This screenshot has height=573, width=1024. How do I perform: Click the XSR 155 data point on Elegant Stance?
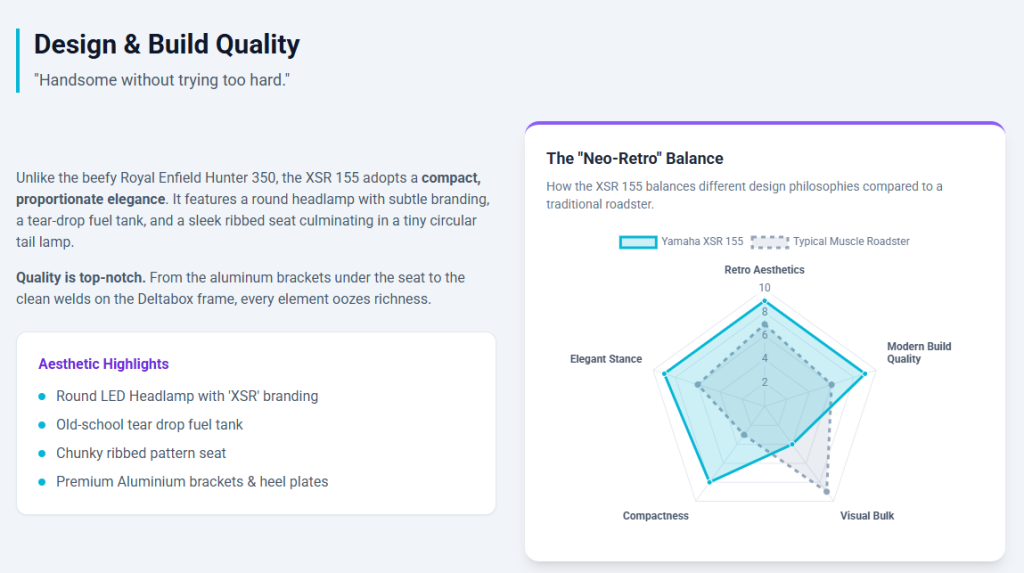click(x=664, y=374)
